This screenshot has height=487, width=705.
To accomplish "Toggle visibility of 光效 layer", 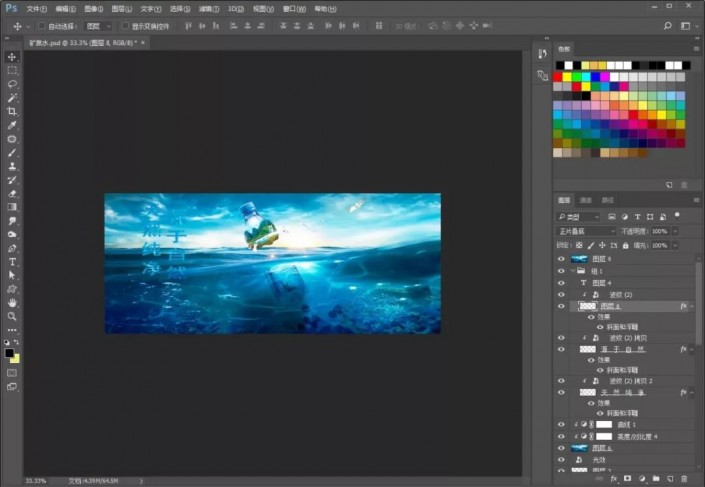I will tap(561, 460).
